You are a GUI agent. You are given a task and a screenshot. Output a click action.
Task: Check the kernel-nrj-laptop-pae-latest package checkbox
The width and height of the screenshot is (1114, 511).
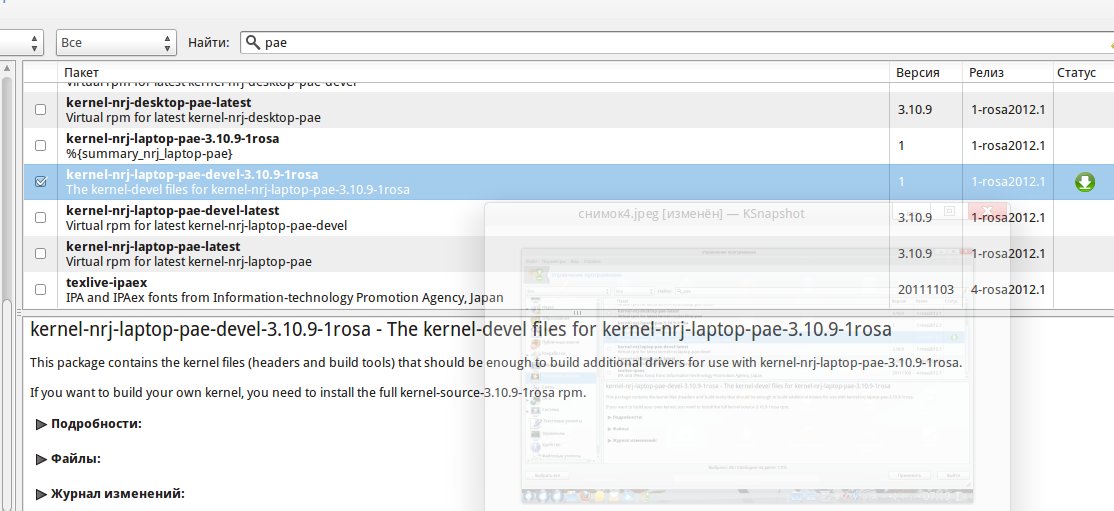pos(40,254)
